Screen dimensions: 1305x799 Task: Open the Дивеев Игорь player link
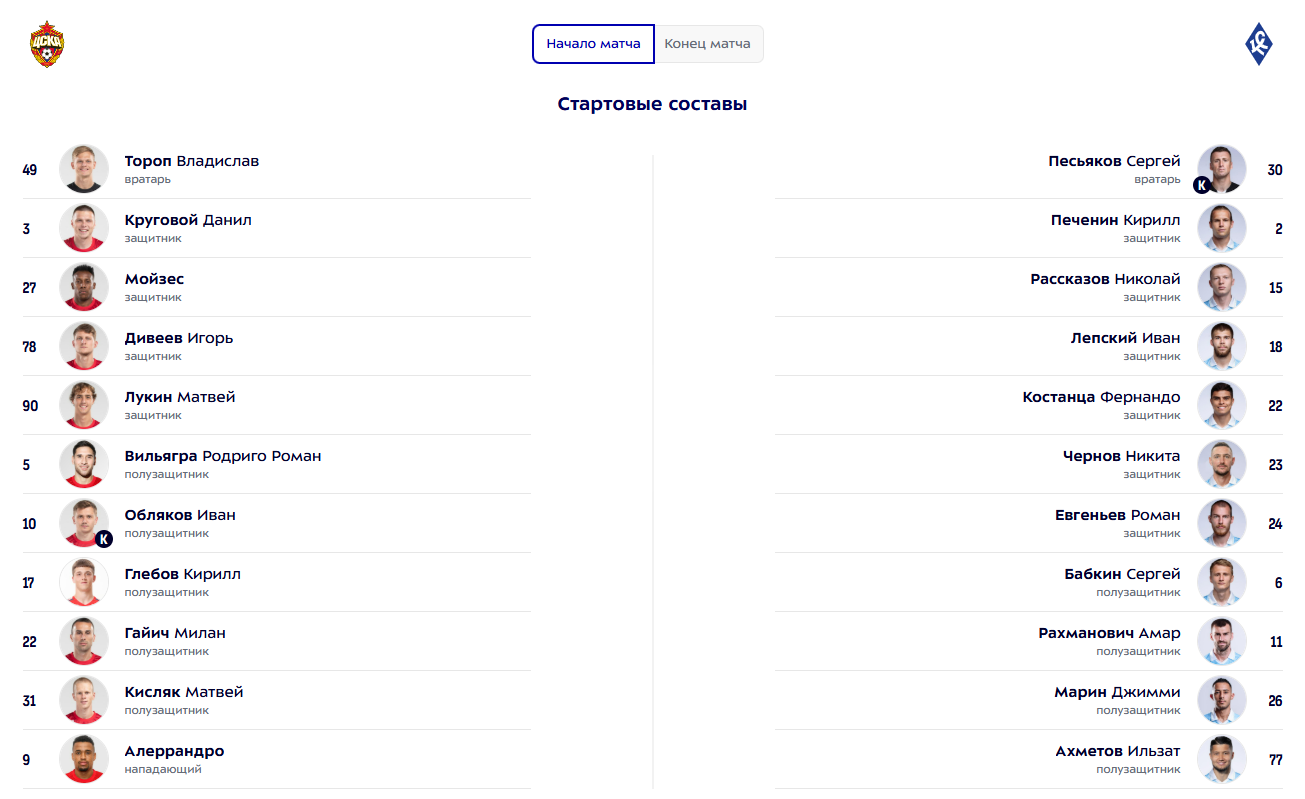click(x=179, y=338)
